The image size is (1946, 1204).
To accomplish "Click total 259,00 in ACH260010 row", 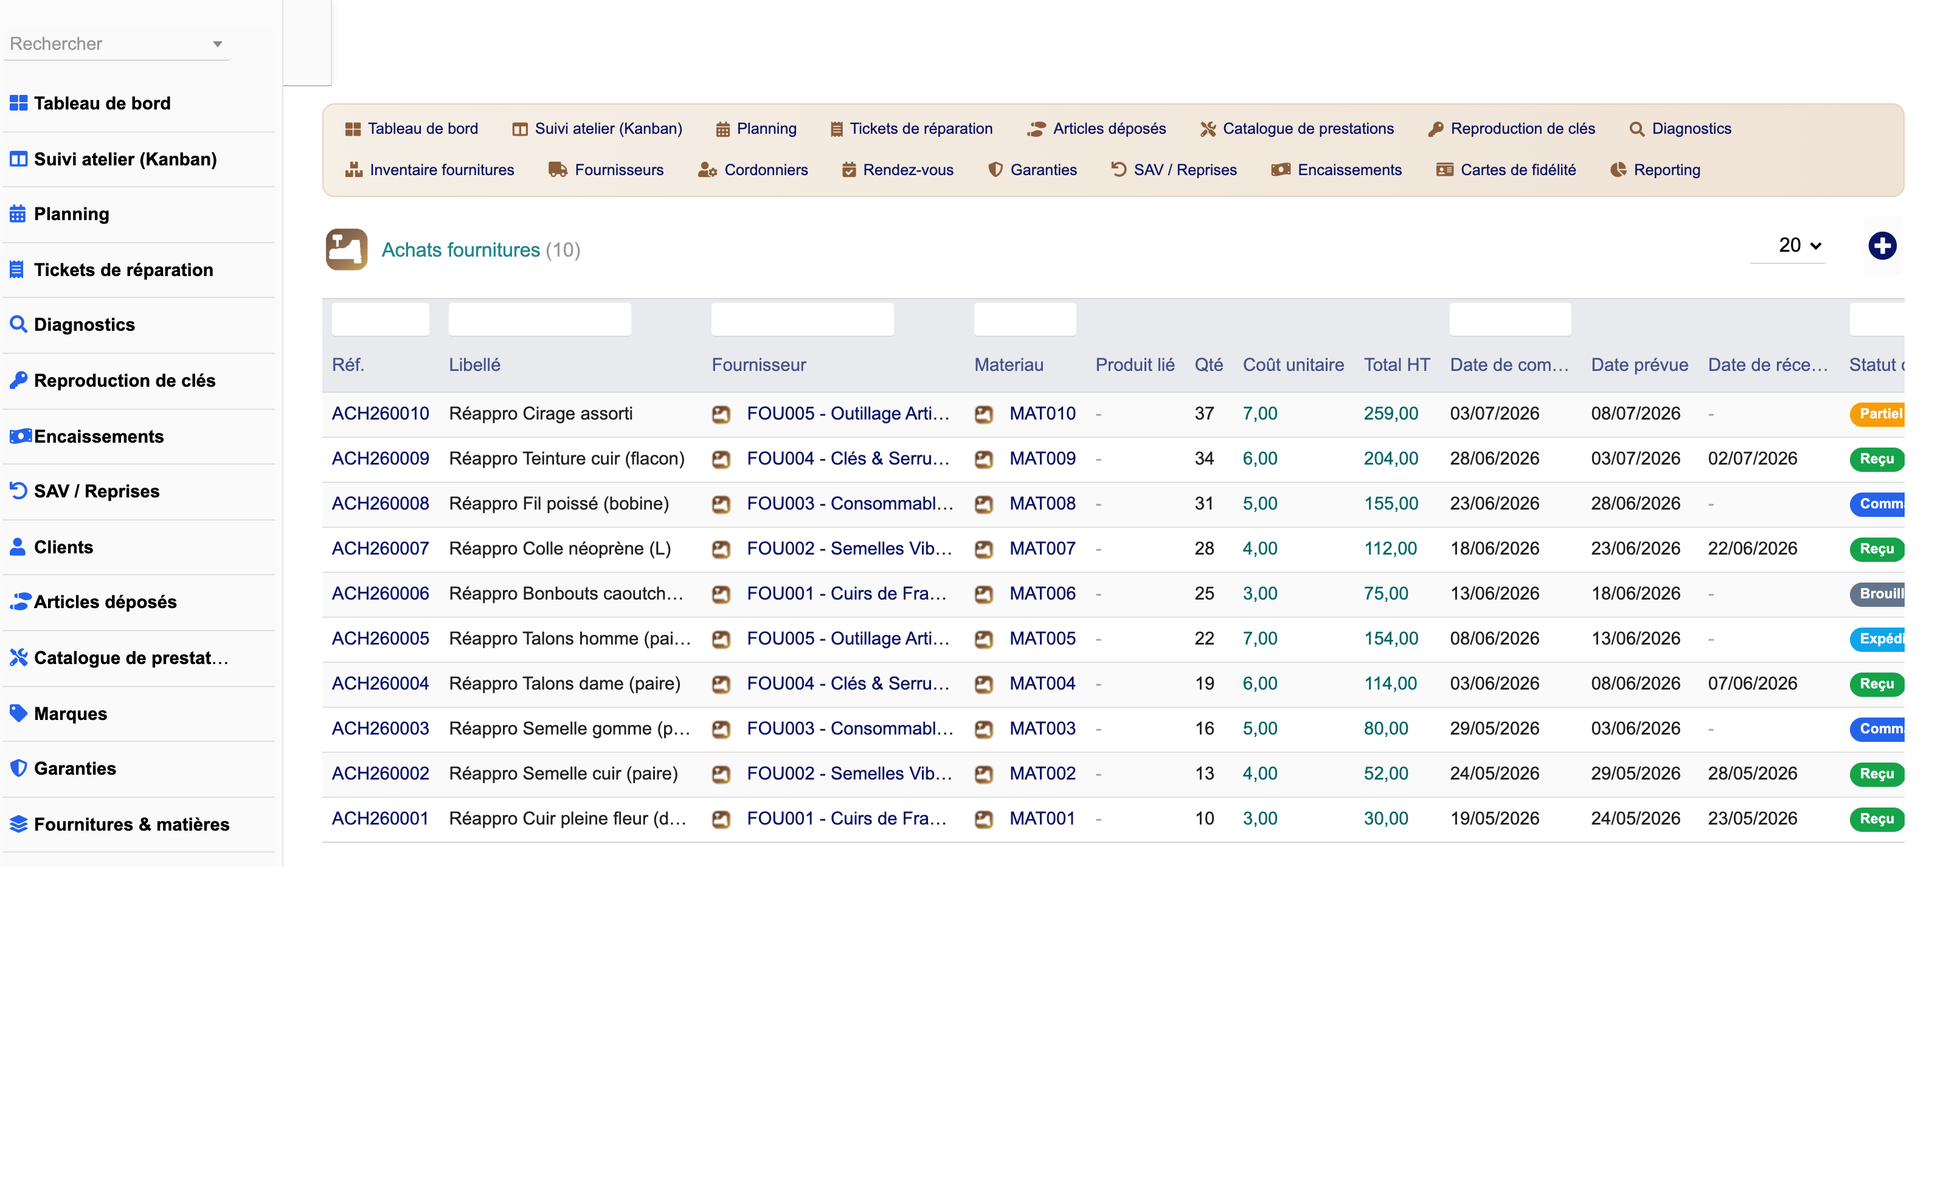I will tap(1391, 414).
